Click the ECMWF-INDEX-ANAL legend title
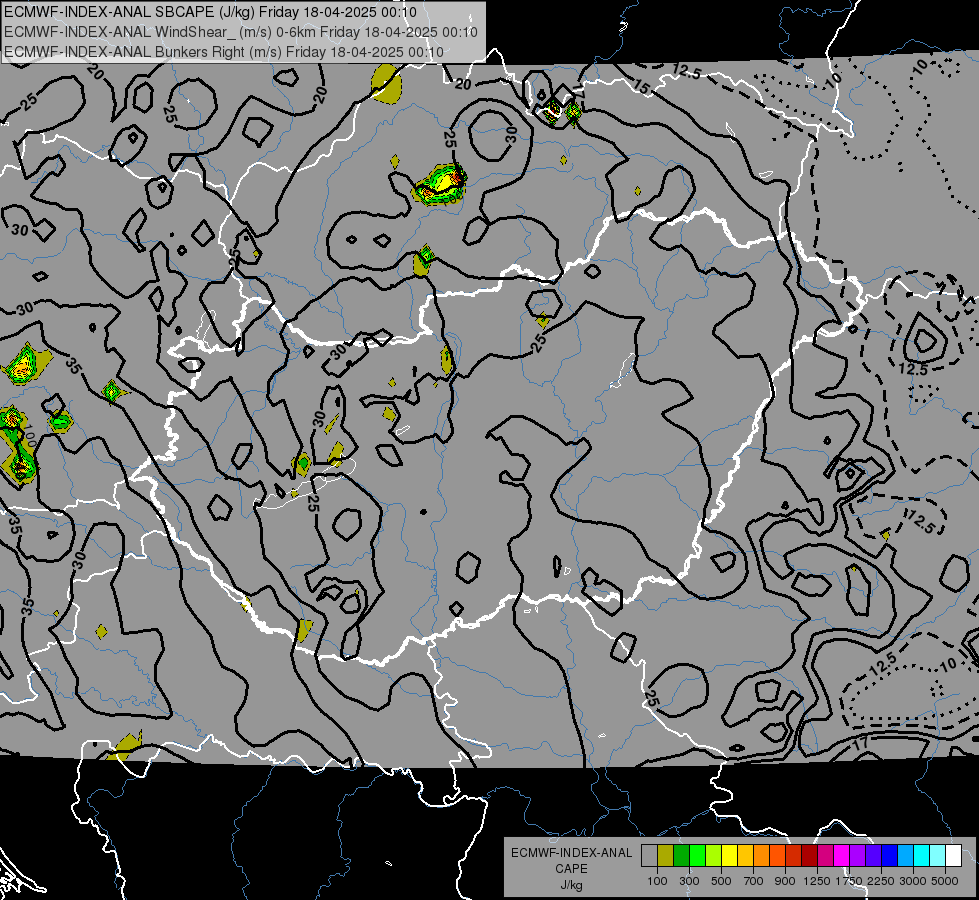The width and height of the screenshot is (979, 900). point(571,853)
